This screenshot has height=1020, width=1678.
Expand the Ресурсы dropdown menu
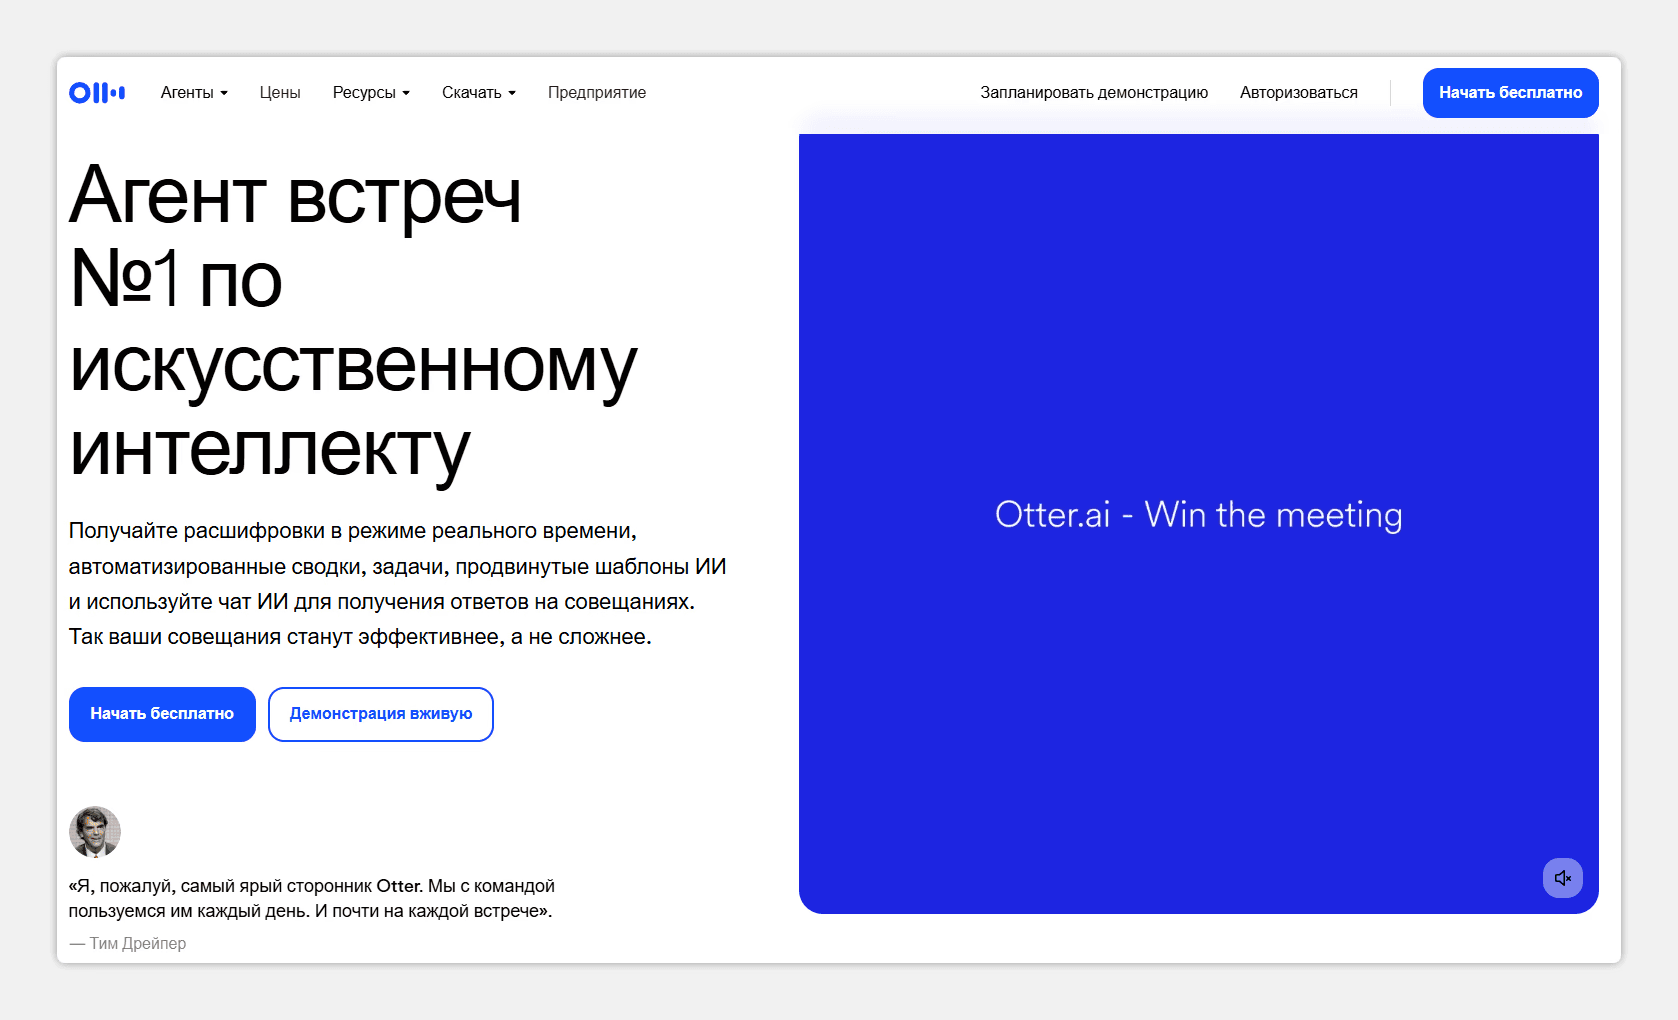[x=371, y=93]
